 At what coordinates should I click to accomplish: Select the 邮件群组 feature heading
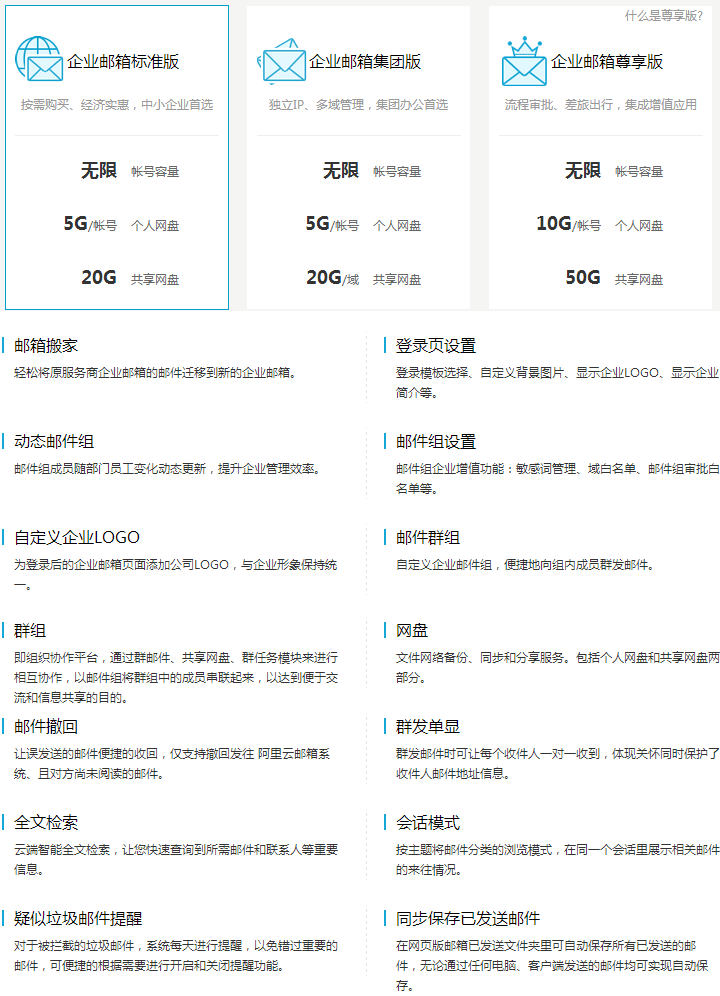click(427, 537)
